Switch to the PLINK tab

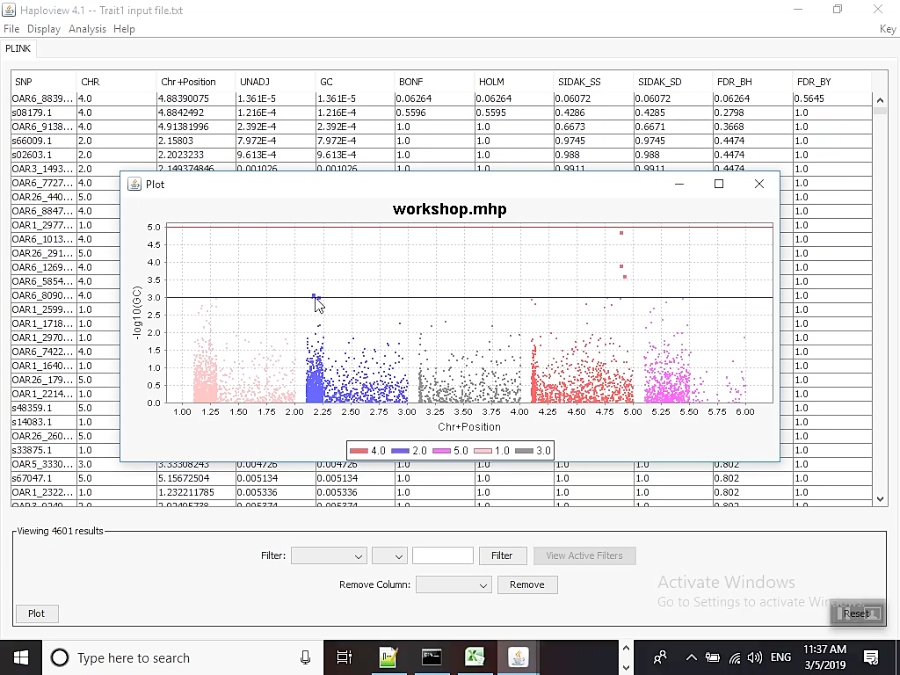[18, 48]
